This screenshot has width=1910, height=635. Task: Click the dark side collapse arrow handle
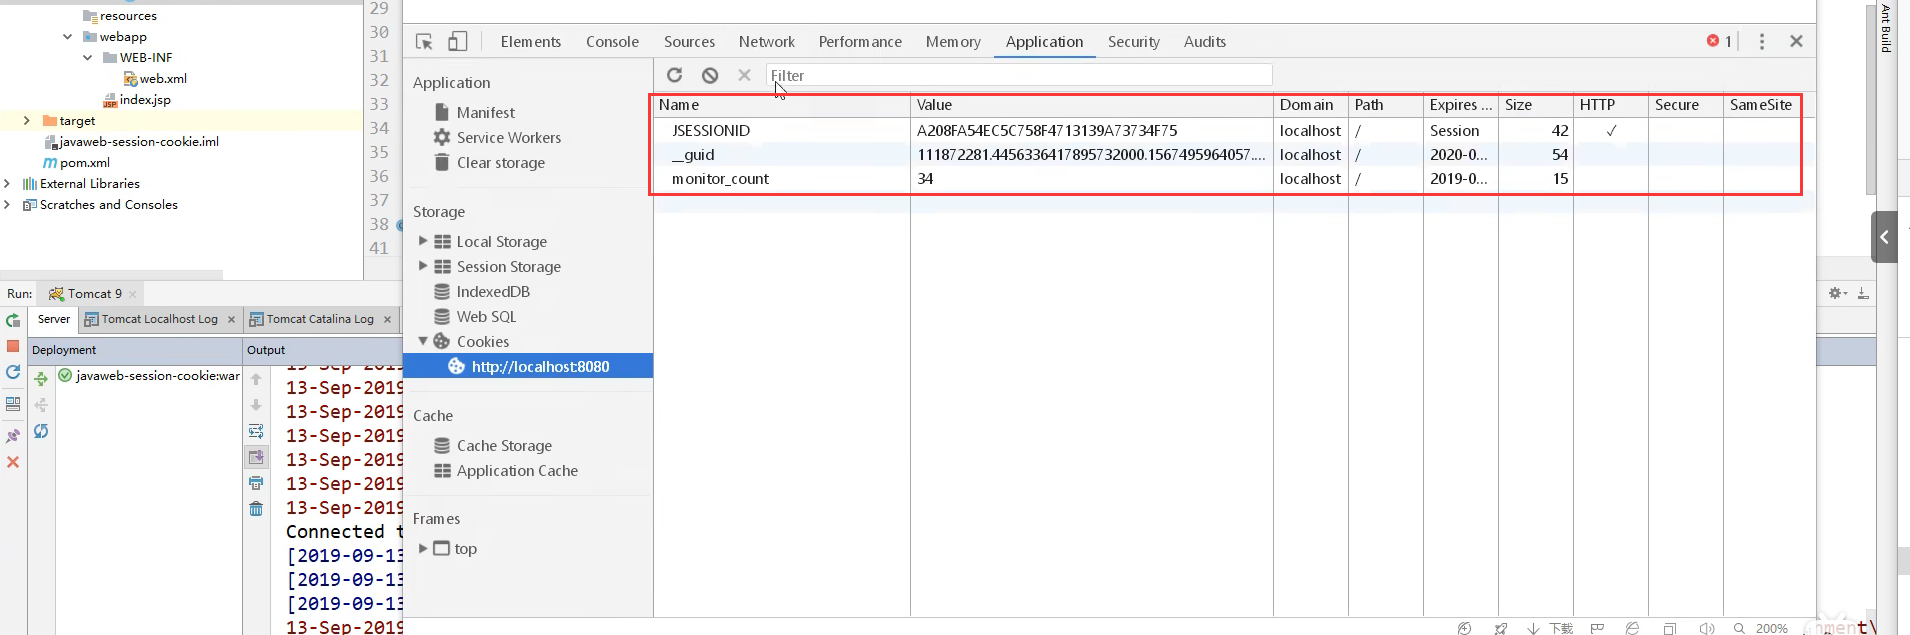[1884, 237]
